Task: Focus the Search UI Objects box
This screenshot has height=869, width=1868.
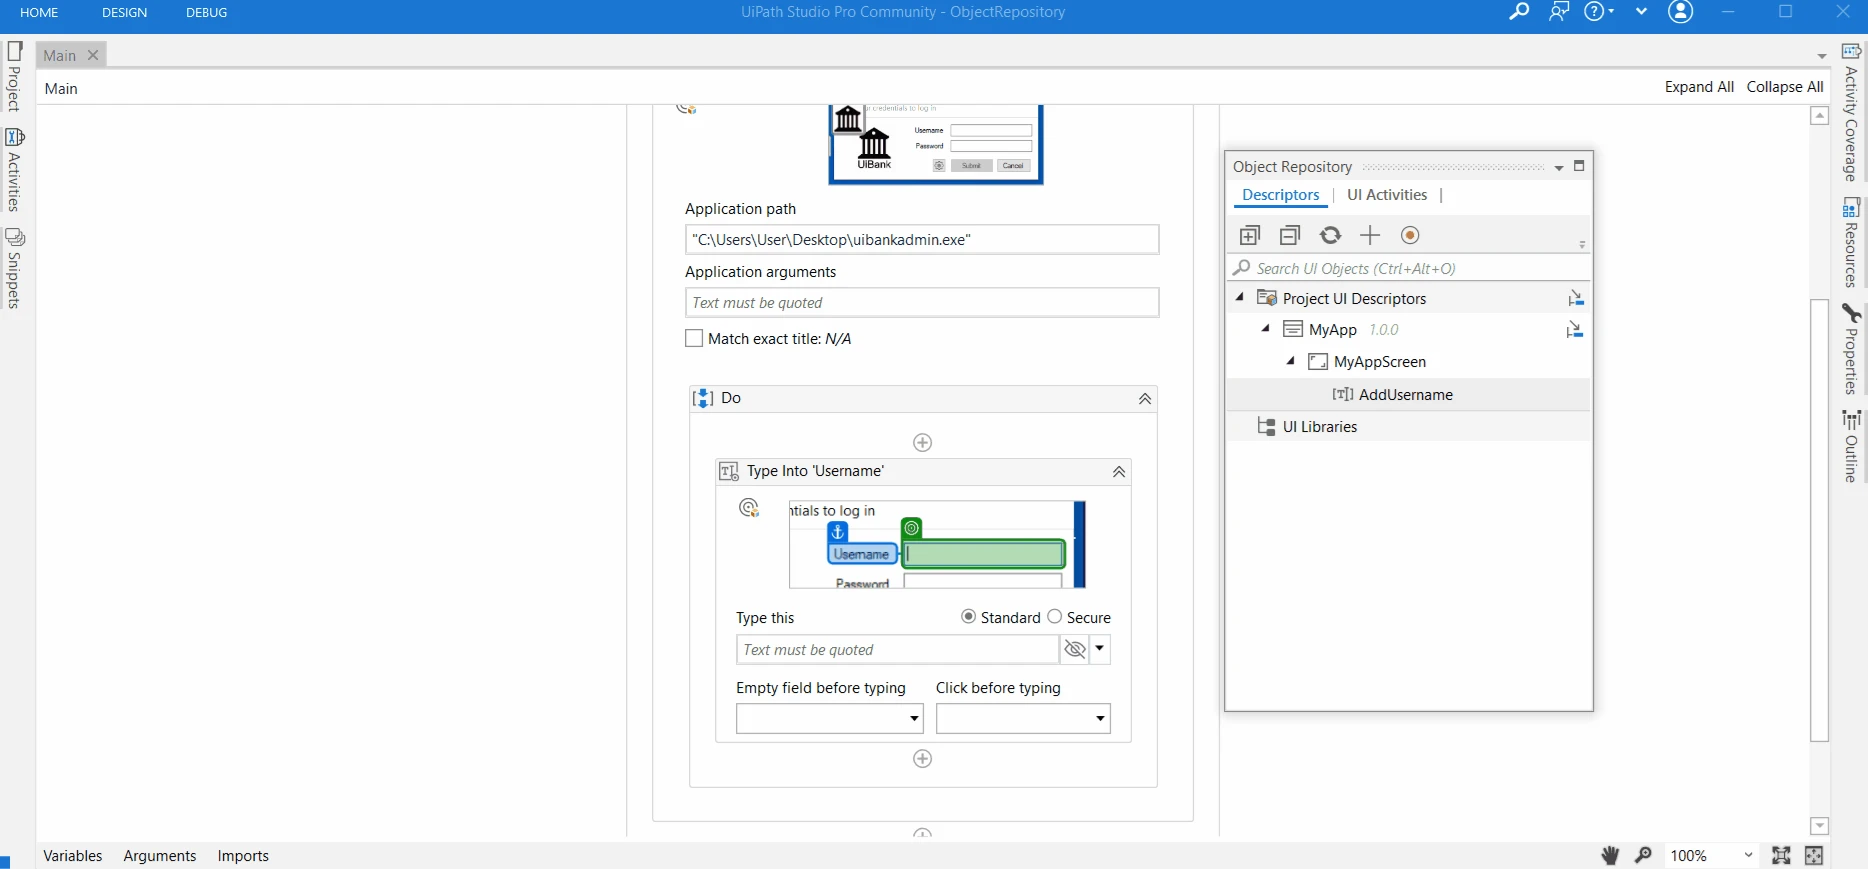Action: tap(1409, 268)
